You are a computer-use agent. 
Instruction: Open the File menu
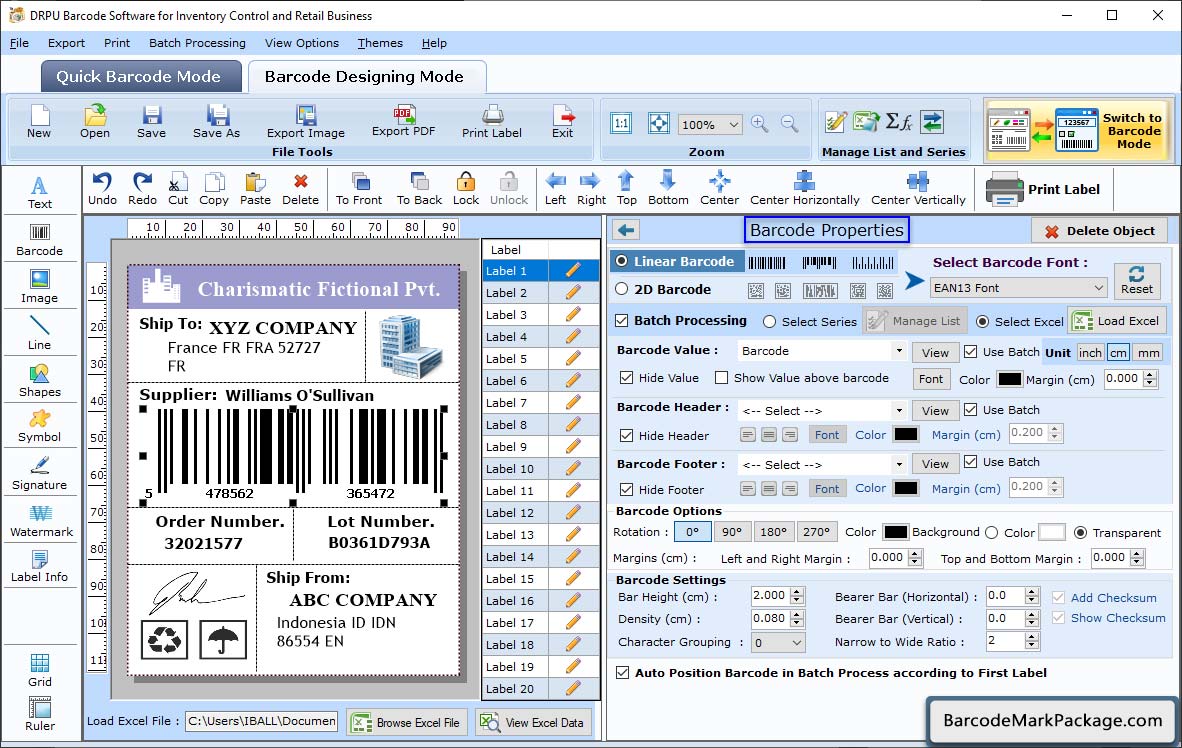point(19,43)
